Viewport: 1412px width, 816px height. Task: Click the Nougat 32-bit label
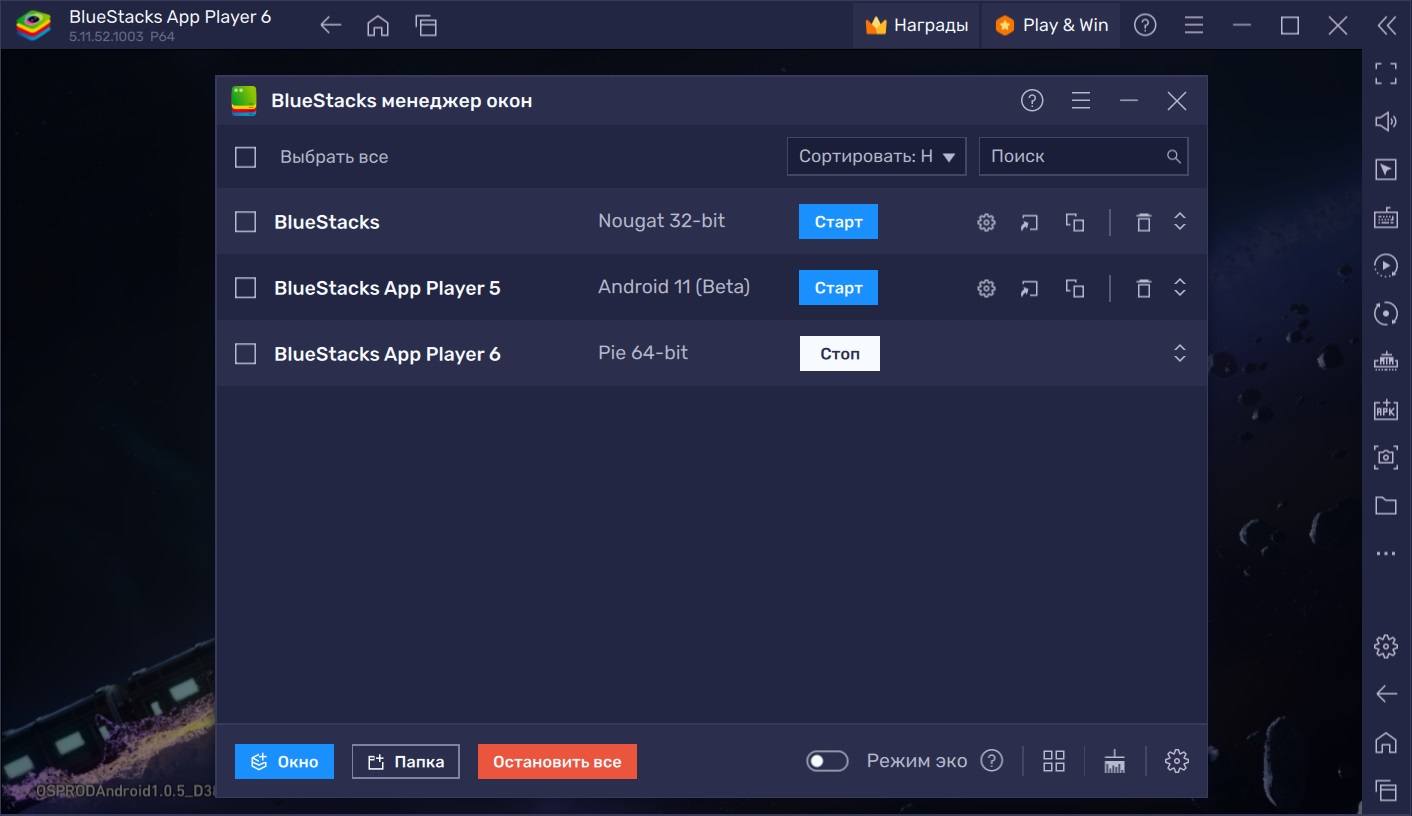(661, 221)
